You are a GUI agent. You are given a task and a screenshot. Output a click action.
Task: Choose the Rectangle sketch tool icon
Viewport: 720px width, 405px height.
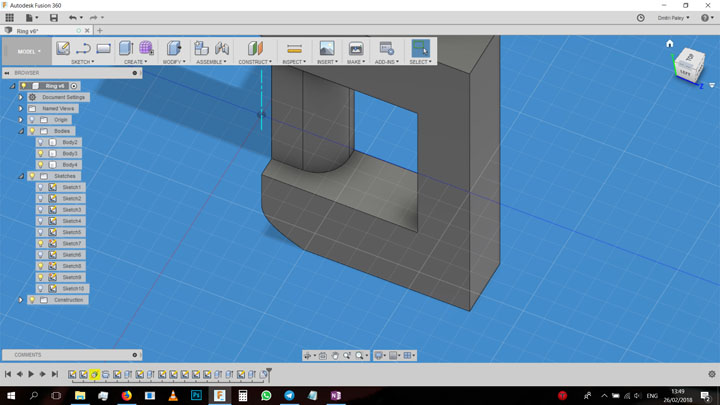point(103,48)
